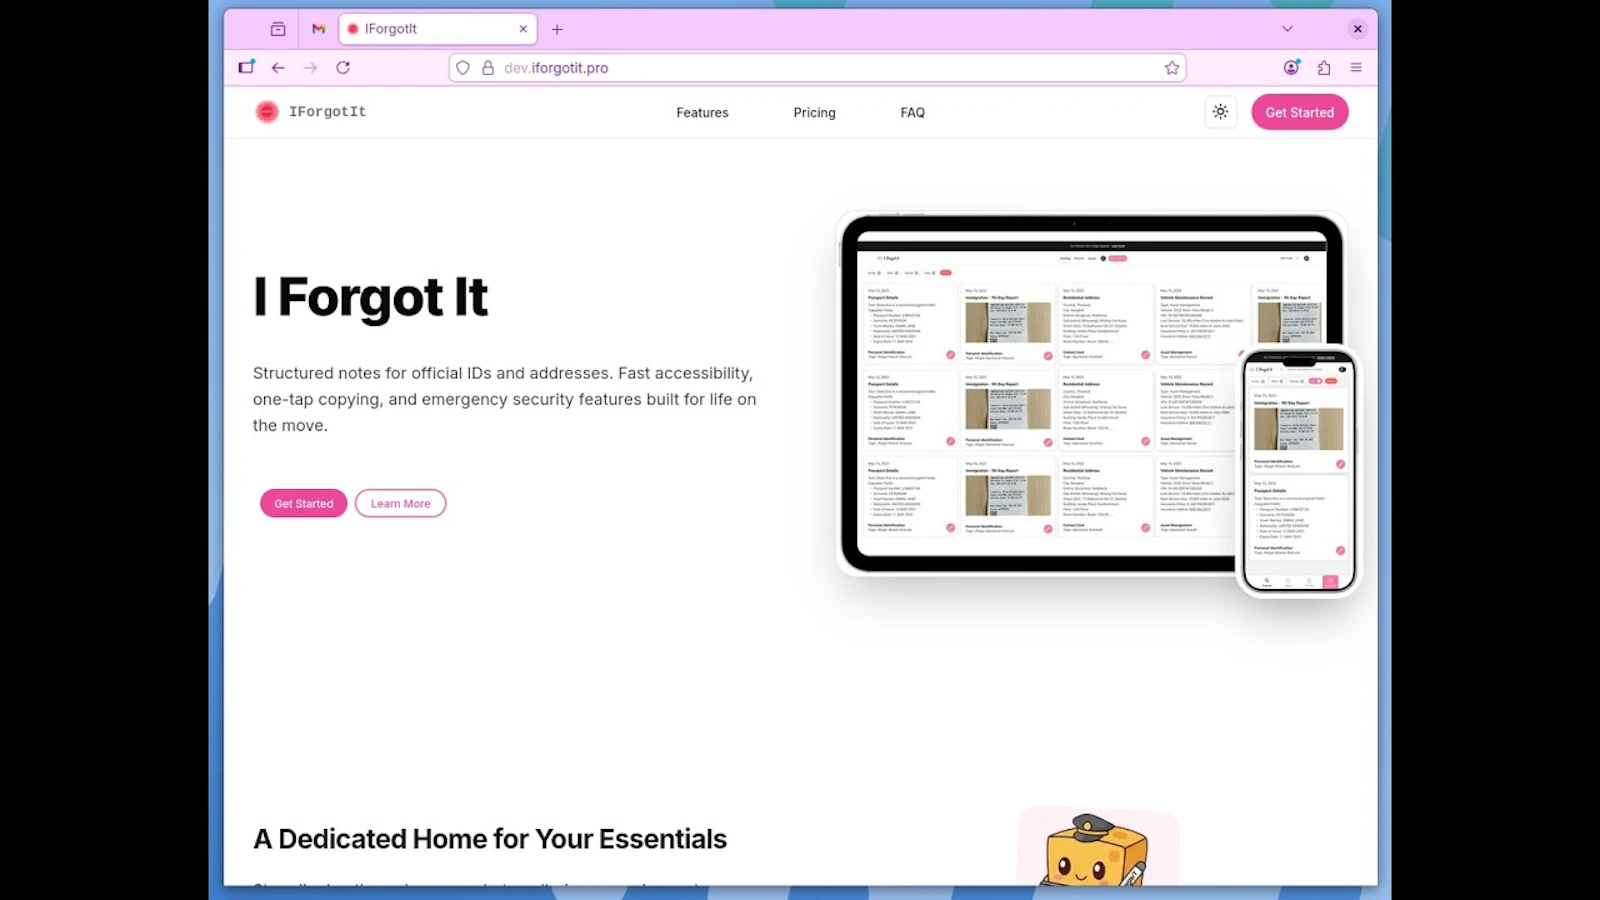Switch to the pinned Gmail tab
This screenshot has width=1600, height=900.
click(x=318, y=29)
